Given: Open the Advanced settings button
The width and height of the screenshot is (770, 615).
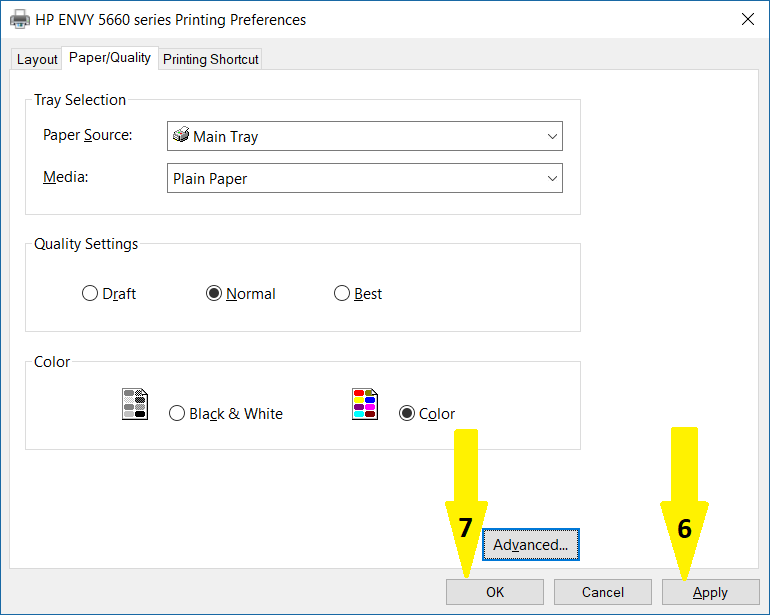Looking at the screenshot, I should pyautogui.click(x=530, y=545).
